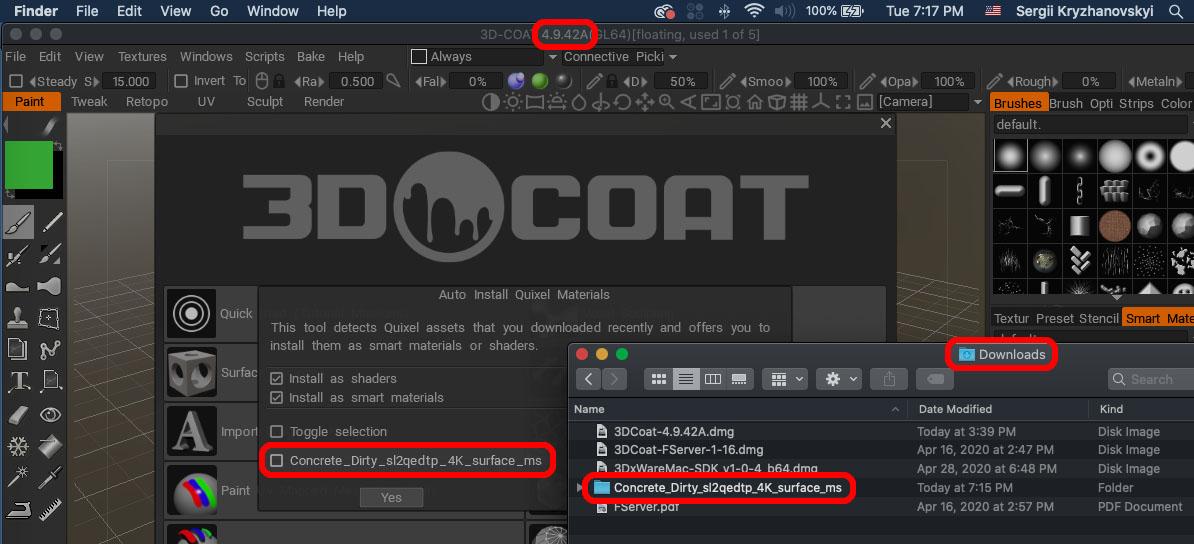Open the Strips panel tab

pos(1137,104)
